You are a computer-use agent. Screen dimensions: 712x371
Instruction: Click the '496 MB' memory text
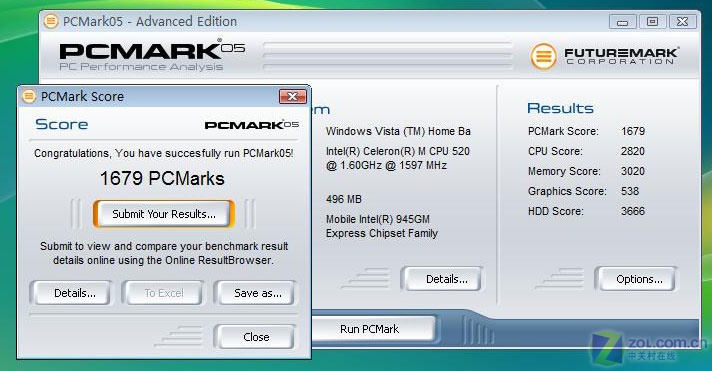click(344, 199)
